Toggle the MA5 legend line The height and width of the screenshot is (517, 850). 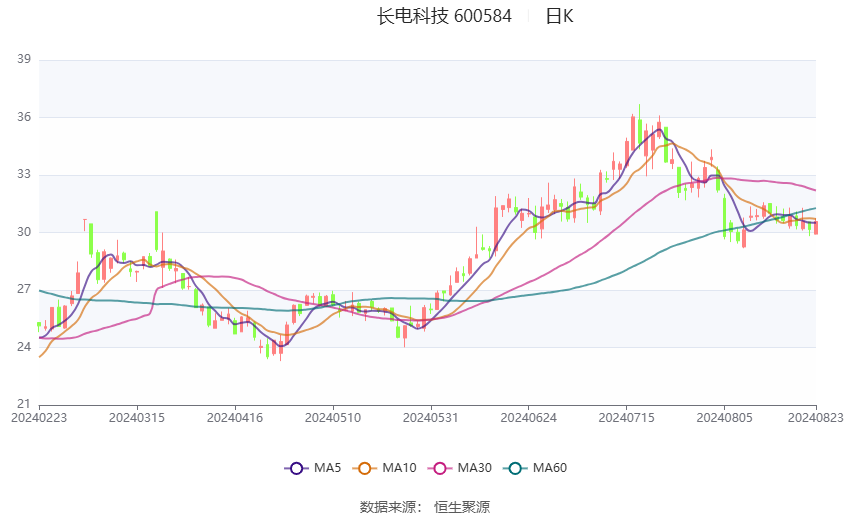click(312, 468)
